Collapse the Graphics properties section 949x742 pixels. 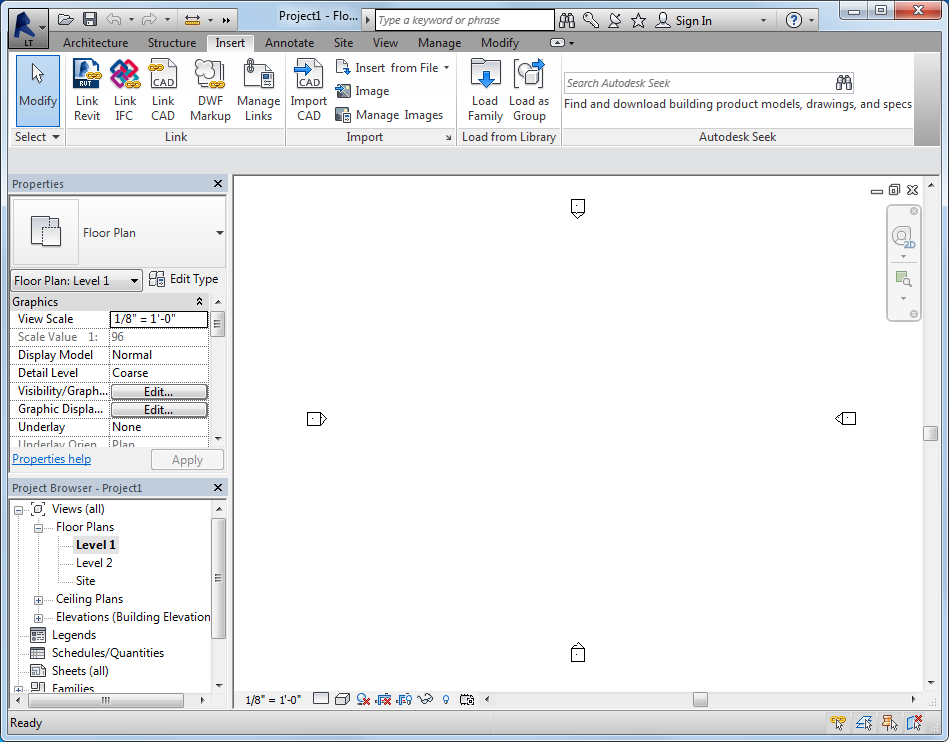[199, 301]
